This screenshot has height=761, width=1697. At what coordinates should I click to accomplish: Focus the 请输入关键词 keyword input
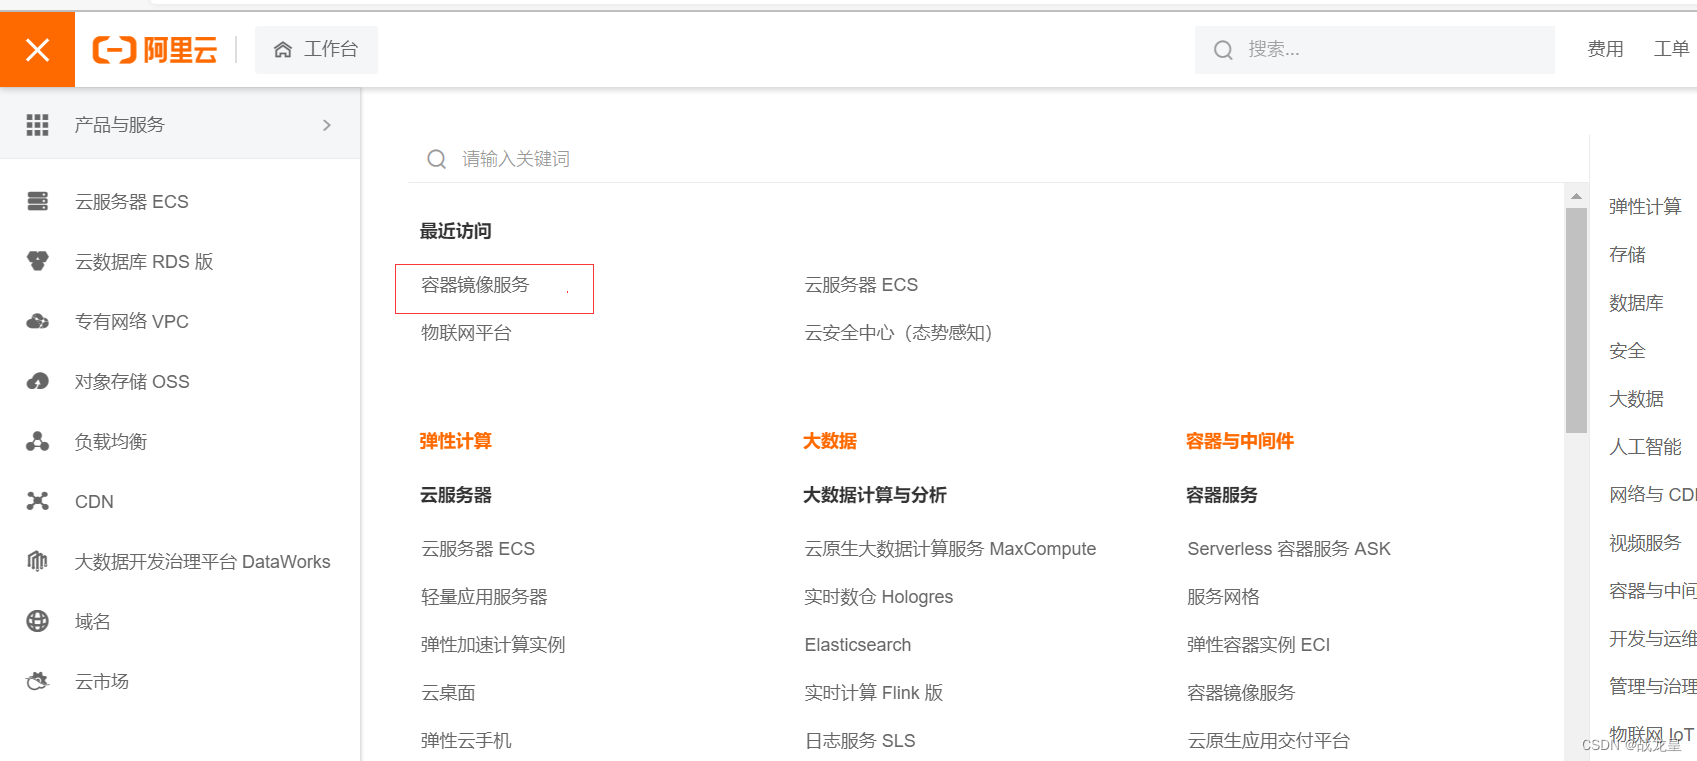pos(1000,159)
